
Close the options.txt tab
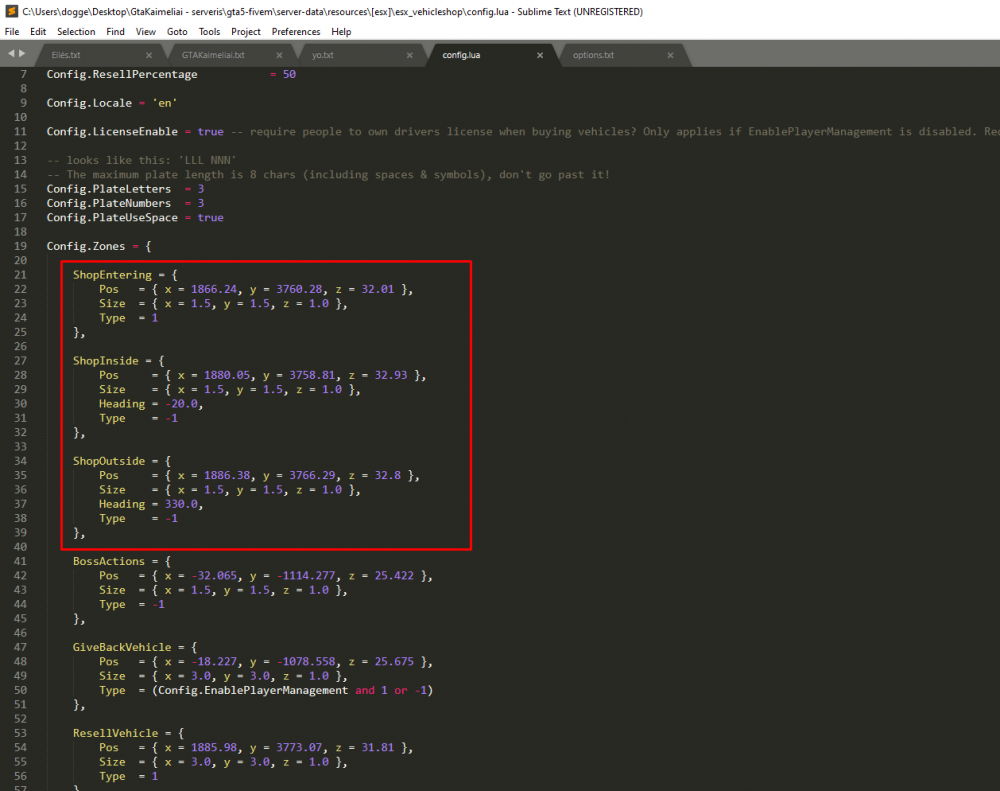pos(670,55)
